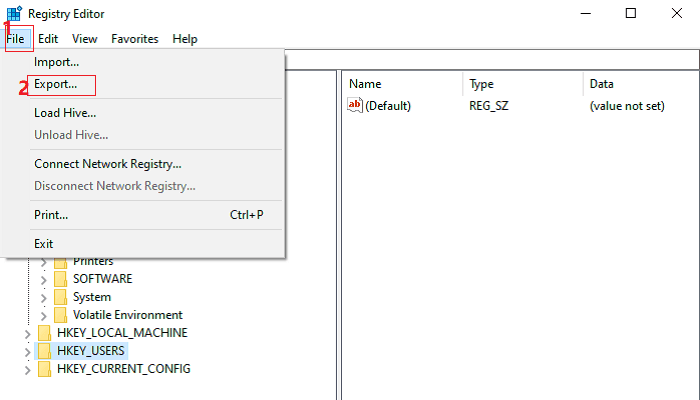Close the Registry Editor window

click(677, 13)
